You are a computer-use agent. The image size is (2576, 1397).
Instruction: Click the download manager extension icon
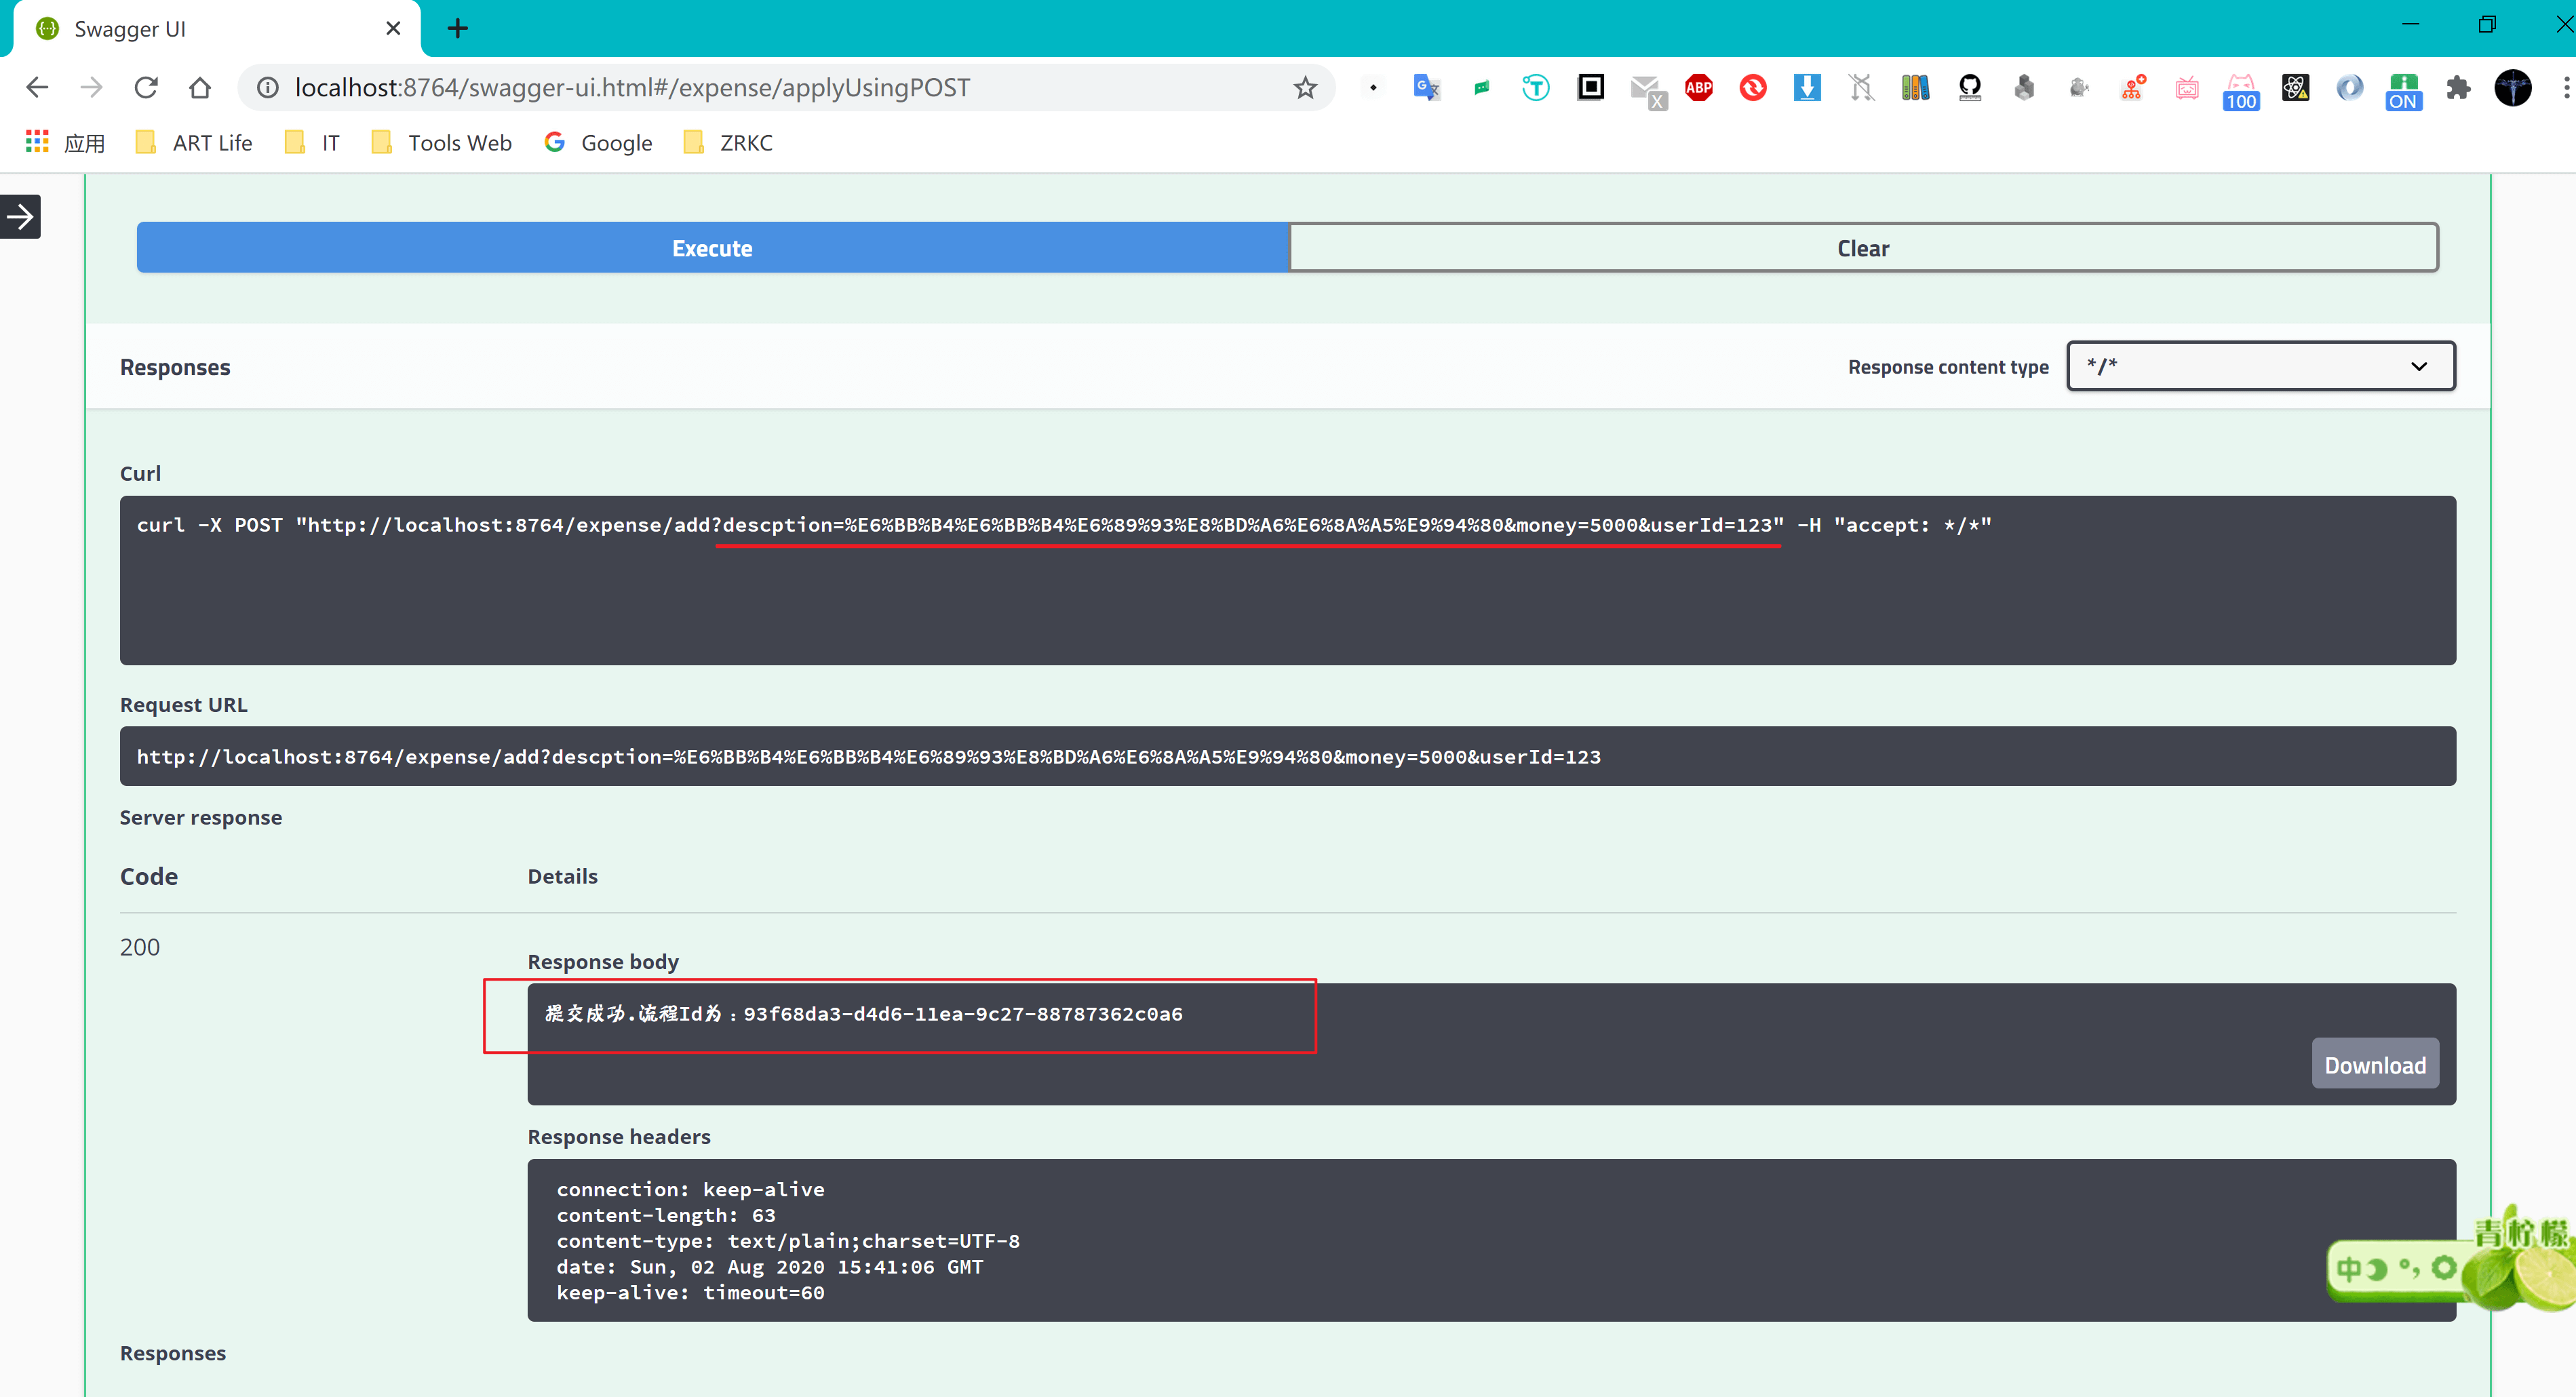point(1807,87)
